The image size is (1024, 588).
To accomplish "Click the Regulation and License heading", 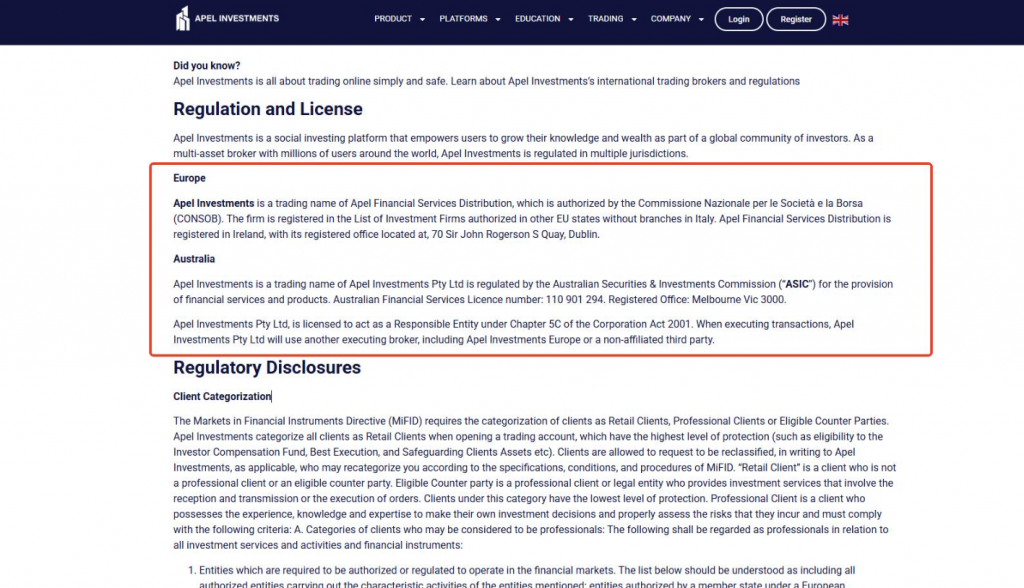I will click(268, 109).
